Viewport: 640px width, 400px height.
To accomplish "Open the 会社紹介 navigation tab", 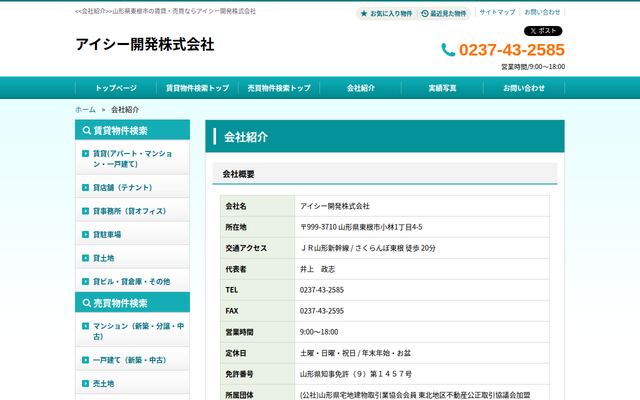I will 361,88.
